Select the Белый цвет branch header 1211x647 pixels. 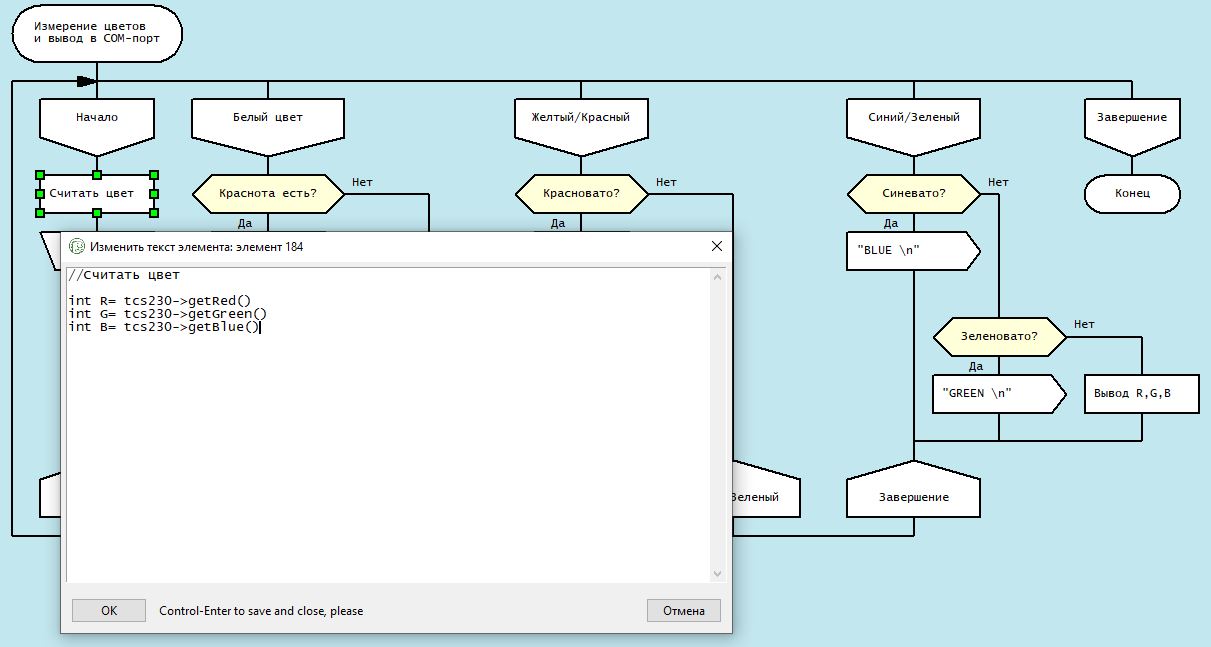click(x=267, y=118)
